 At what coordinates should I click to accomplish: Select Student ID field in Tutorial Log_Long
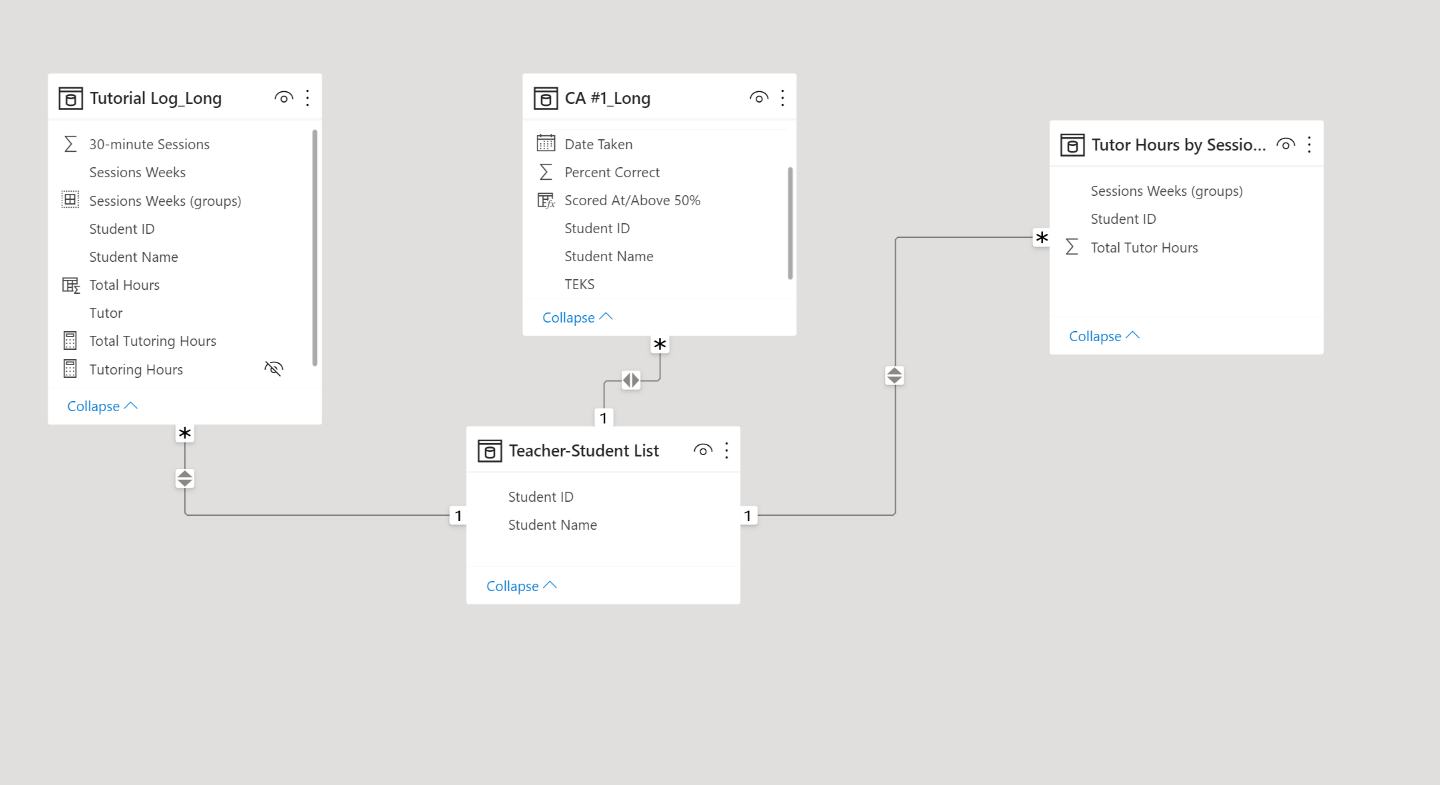point(122,229)
